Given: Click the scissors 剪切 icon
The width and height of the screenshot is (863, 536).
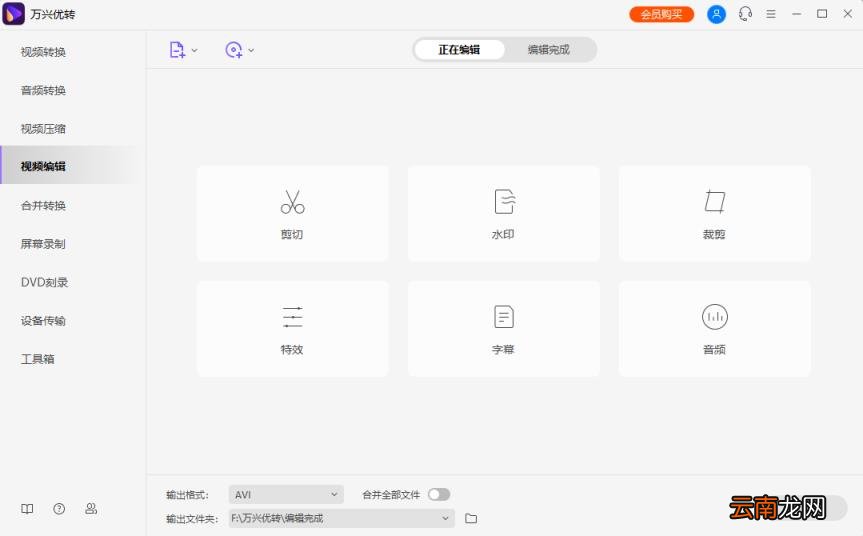Looking at the screenshot, I should 292,202.
